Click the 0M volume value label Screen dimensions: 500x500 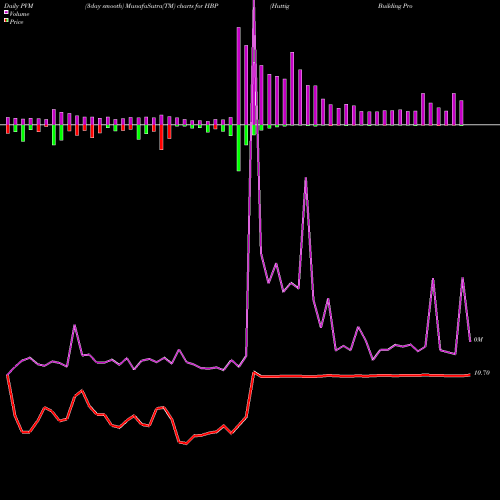[478, 339]
